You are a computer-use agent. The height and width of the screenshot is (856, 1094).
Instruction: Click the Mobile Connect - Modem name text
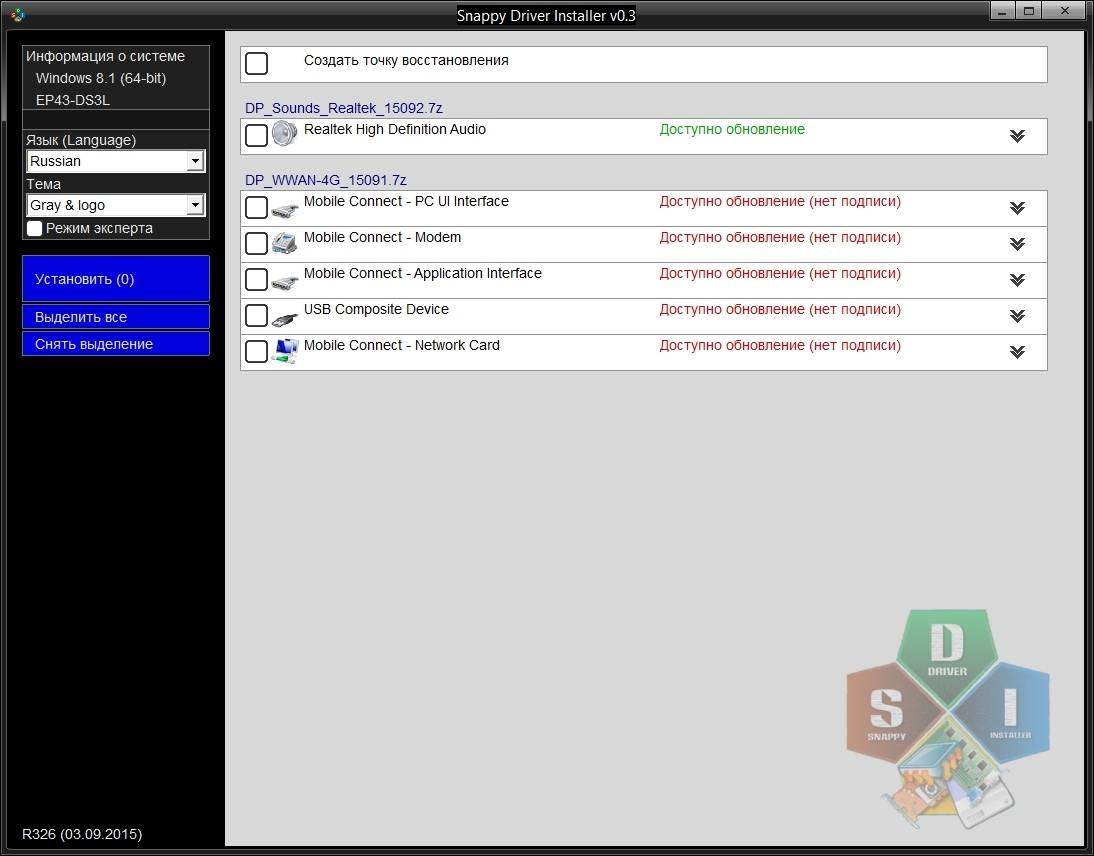(x=382, y=237)
